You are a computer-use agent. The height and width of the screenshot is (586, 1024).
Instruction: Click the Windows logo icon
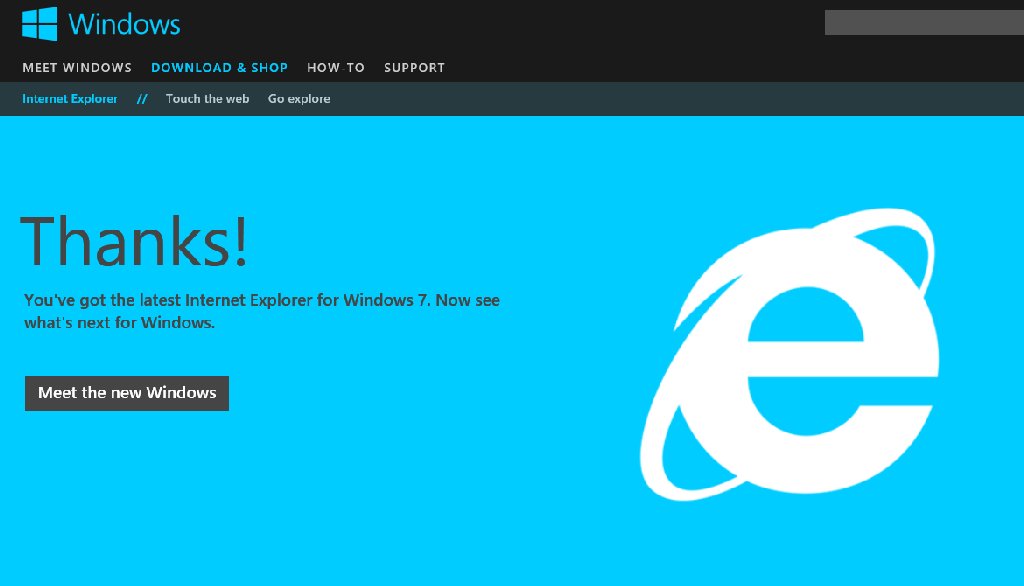tap(39, 24)
